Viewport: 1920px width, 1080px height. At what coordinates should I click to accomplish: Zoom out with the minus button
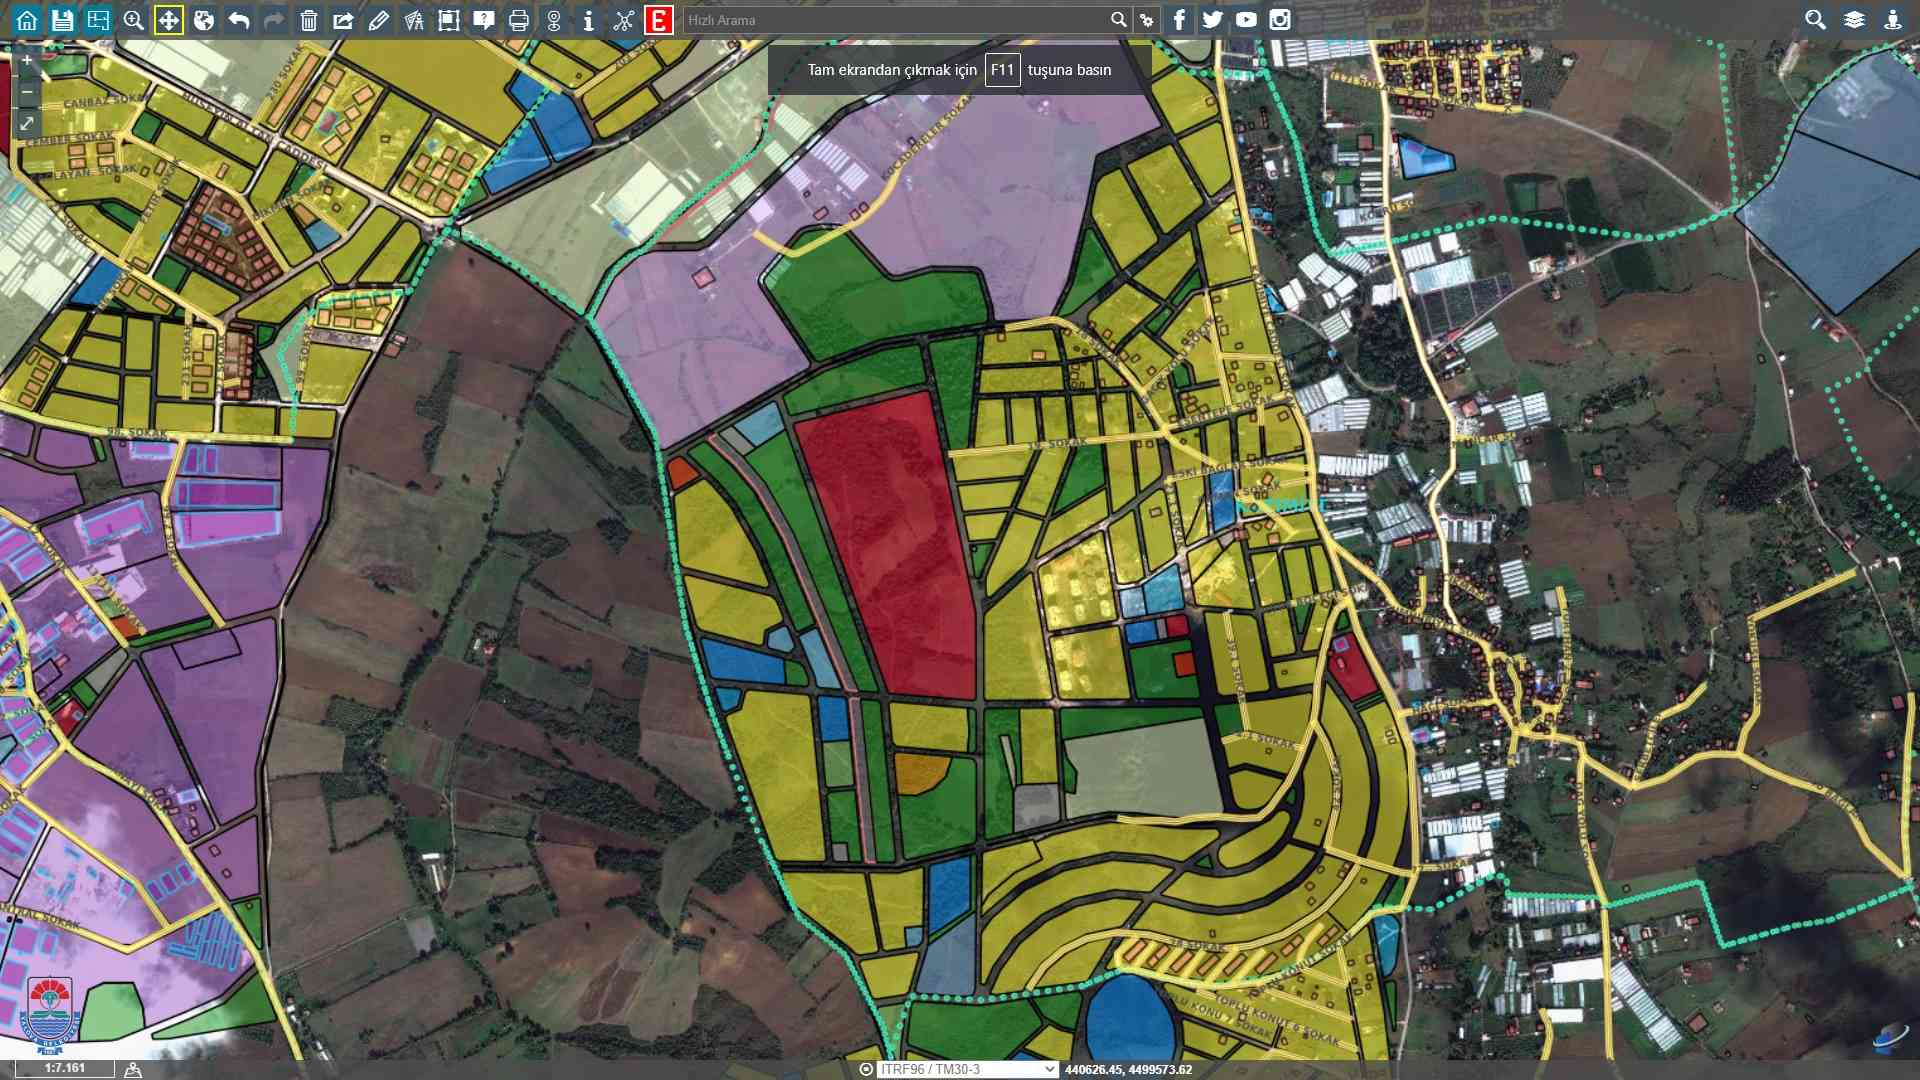coord(27,92)
